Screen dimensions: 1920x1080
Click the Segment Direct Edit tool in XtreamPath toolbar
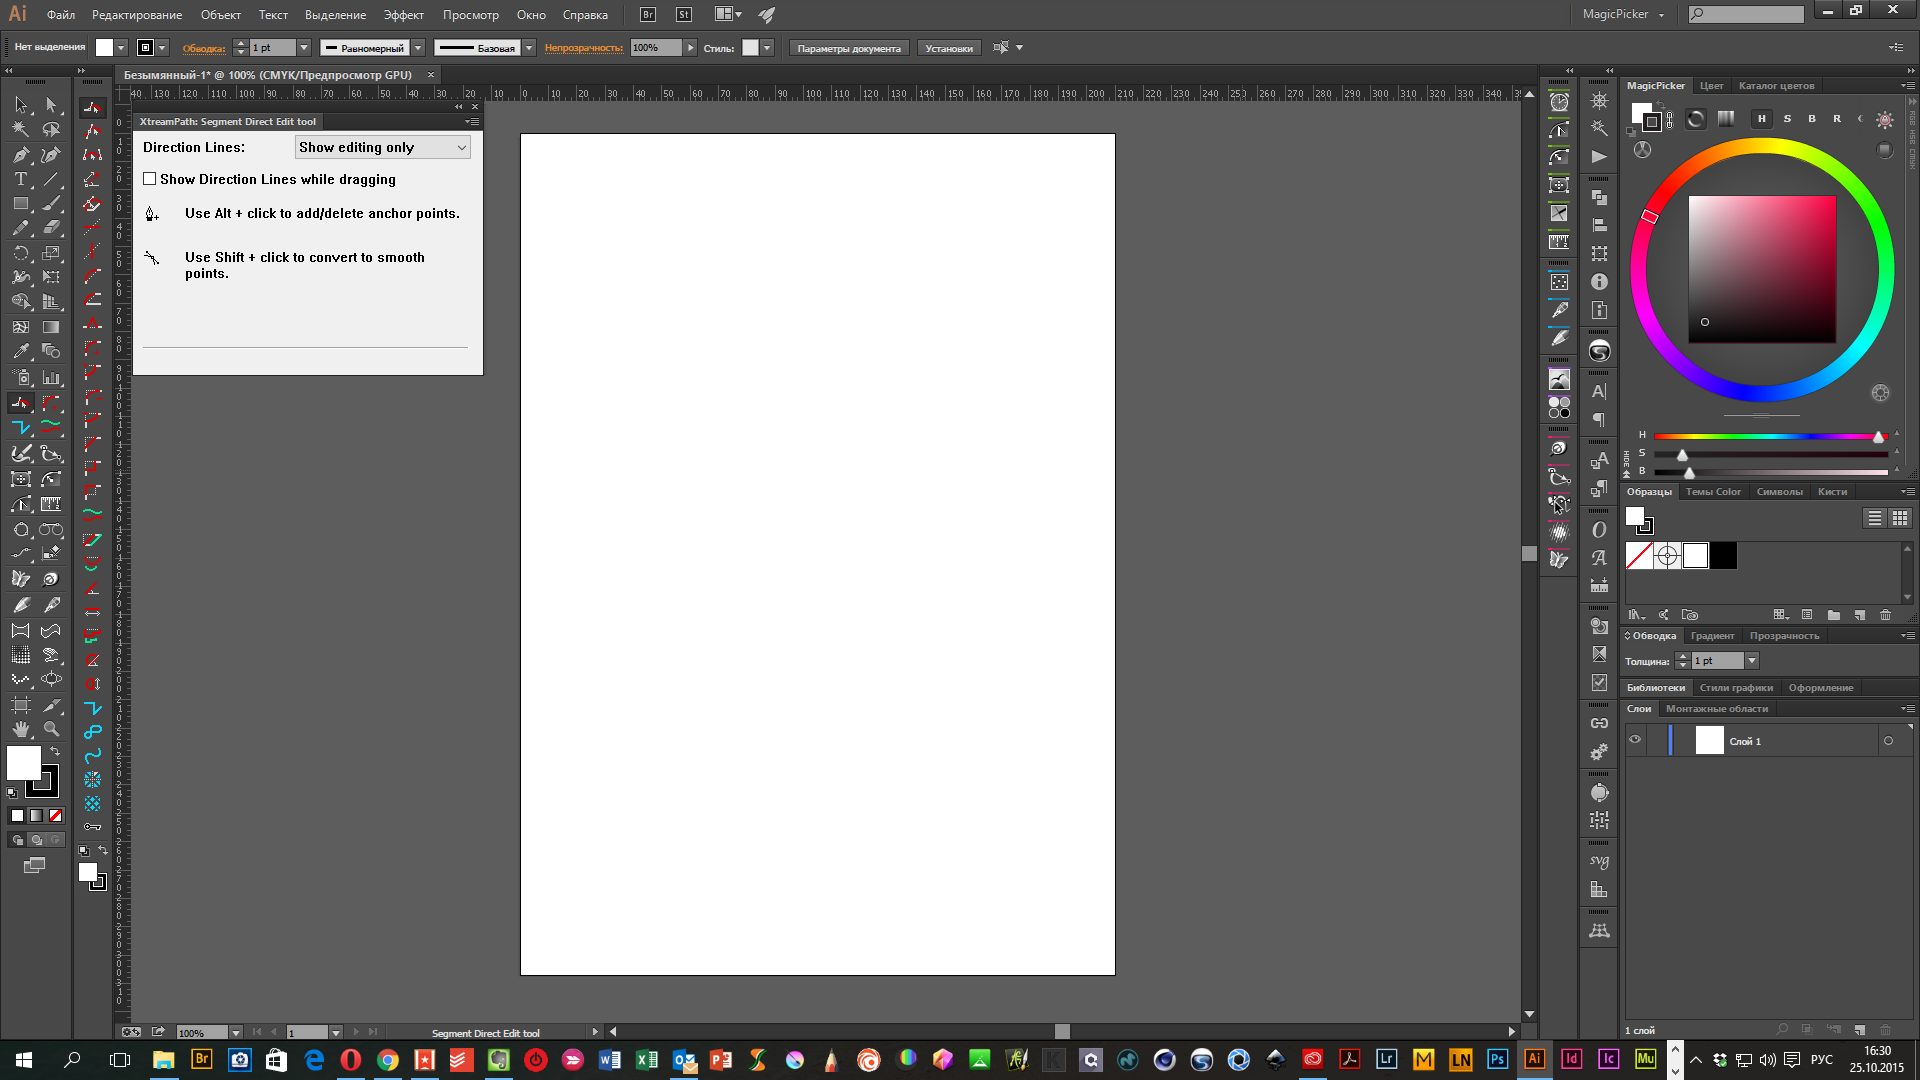click(92, 107)
